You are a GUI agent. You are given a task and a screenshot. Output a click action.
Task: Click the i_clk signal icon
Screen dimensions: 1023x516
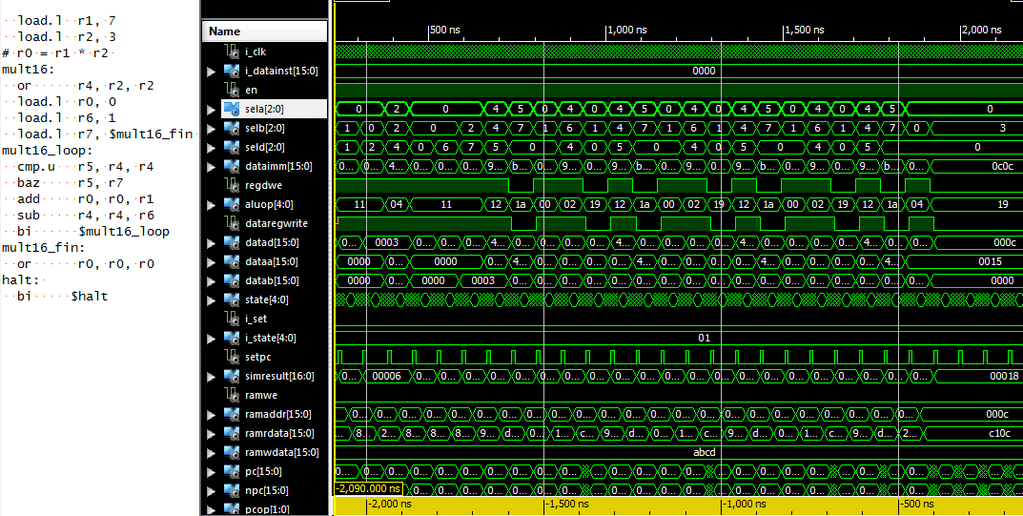coord(231,52)
